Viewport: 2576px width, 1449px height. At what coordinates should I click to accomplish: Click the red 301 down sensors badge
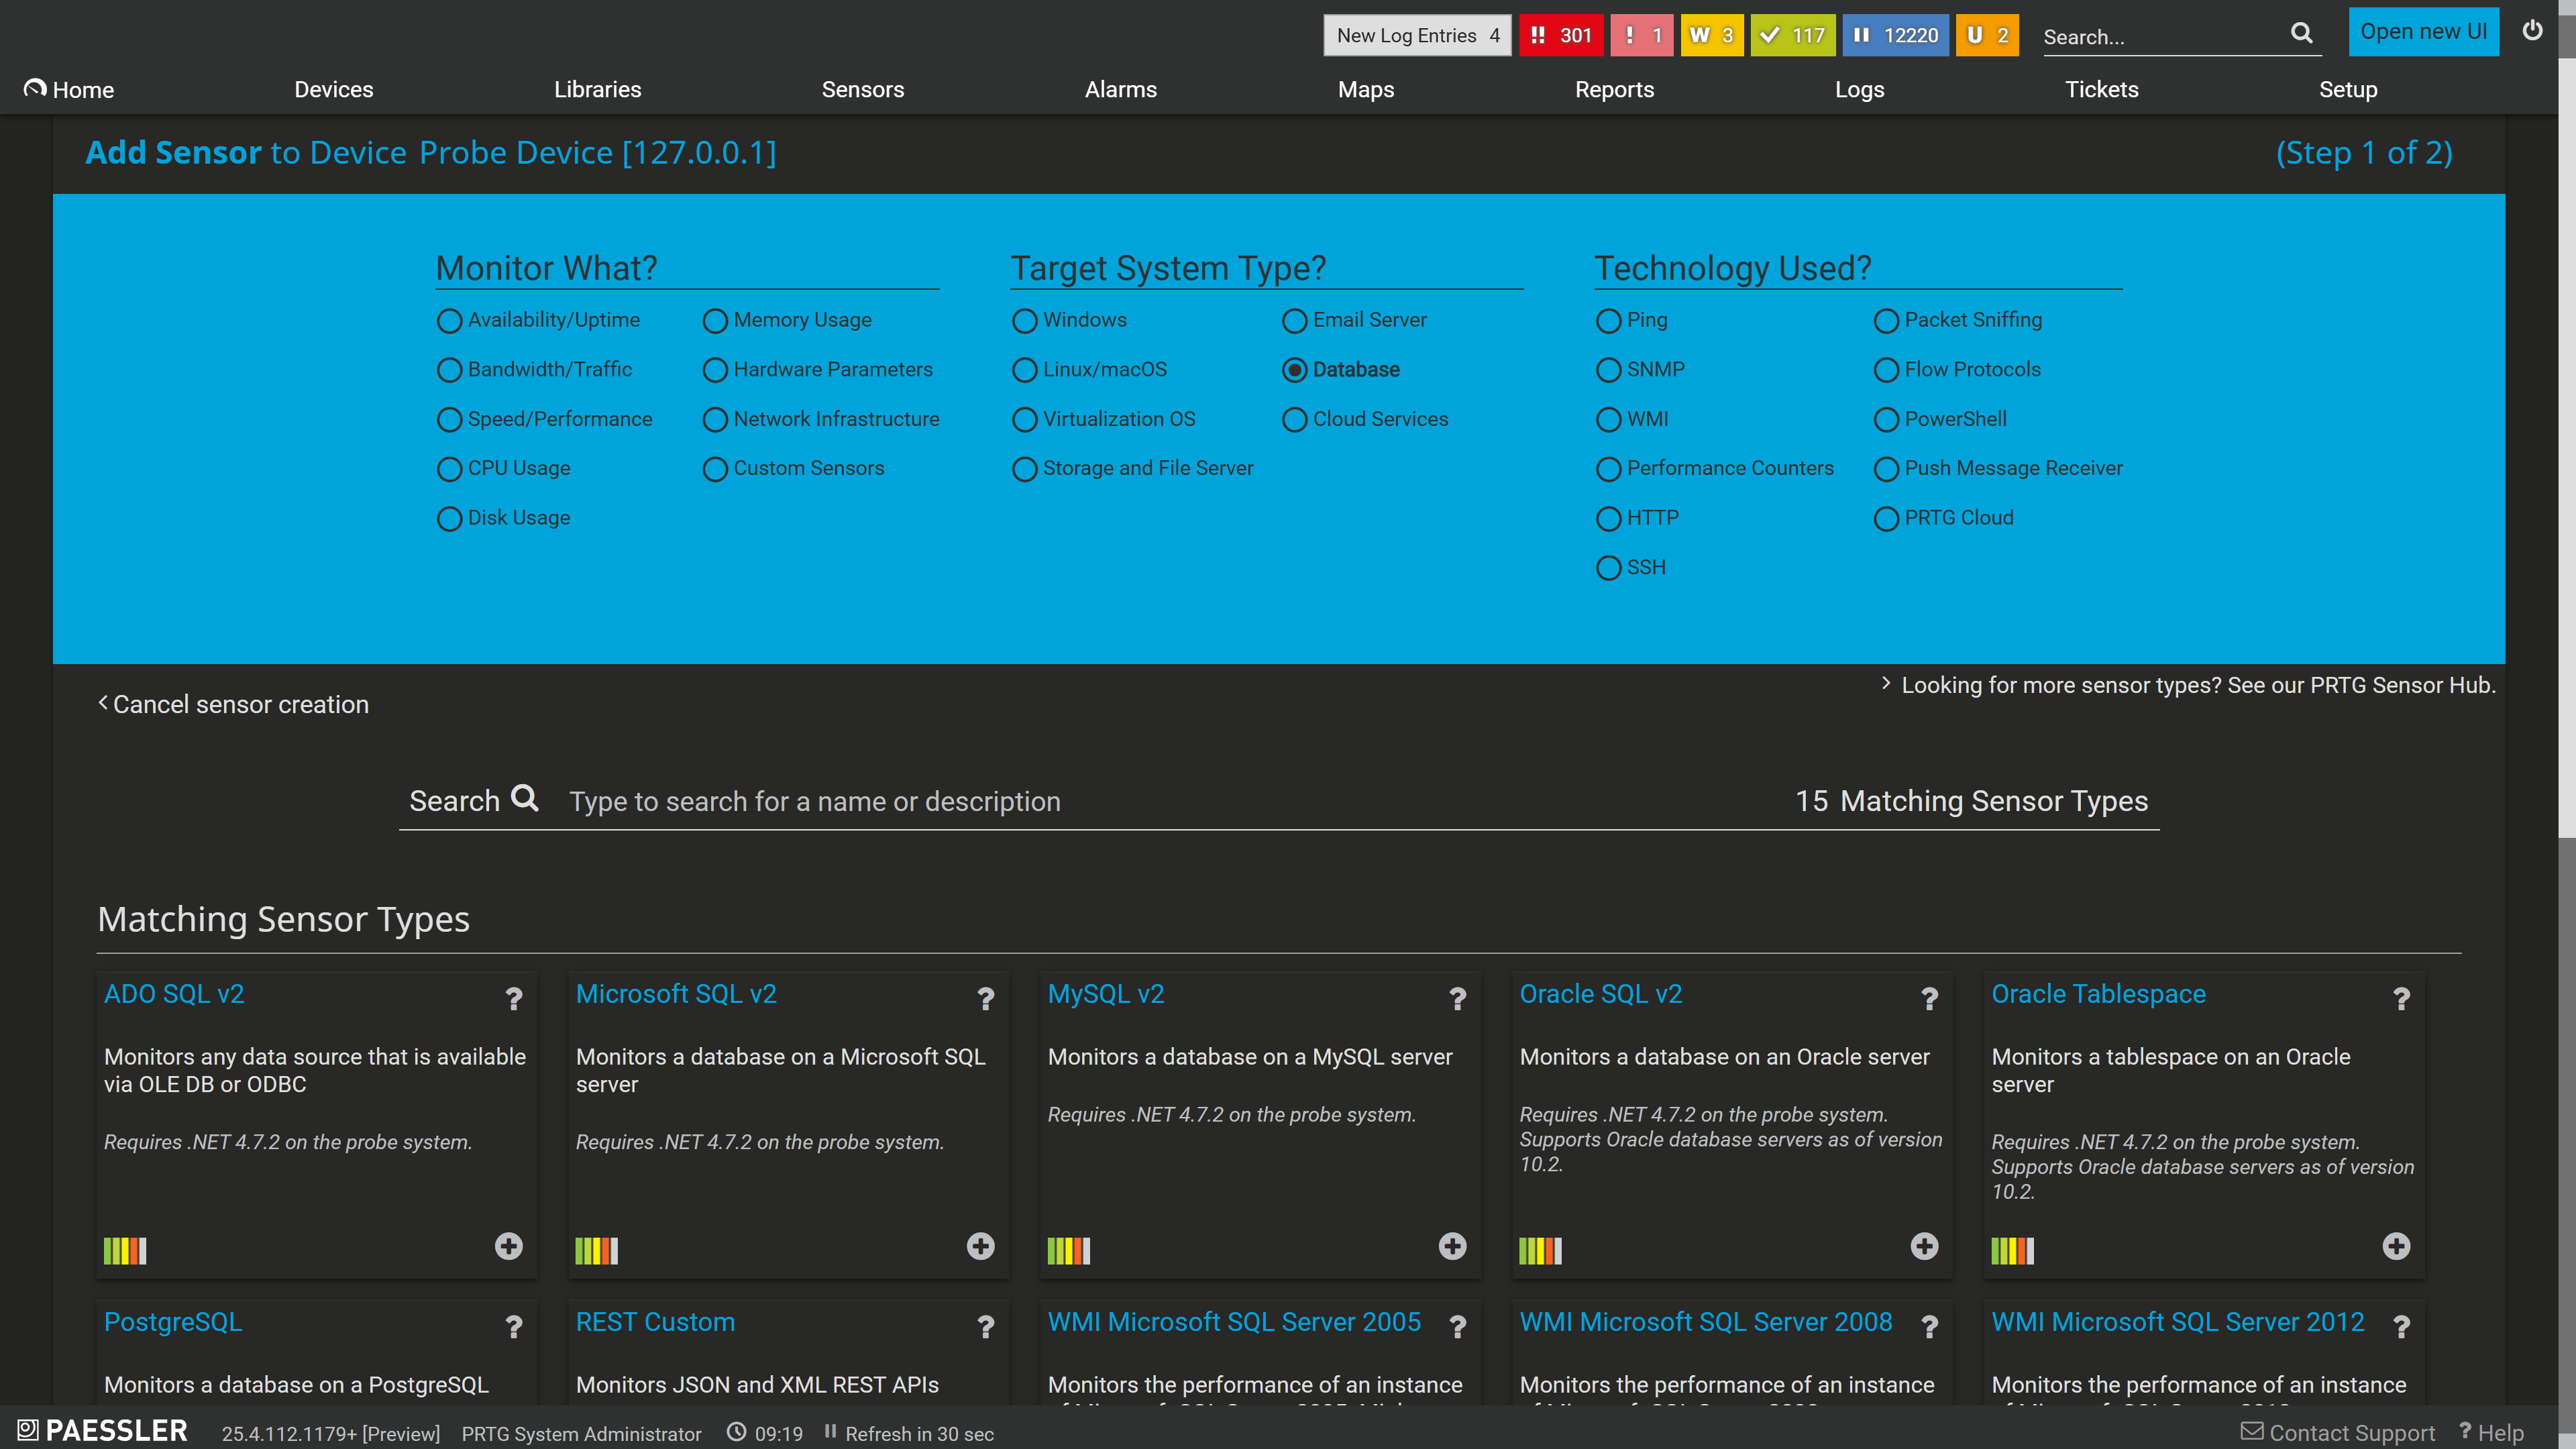coord(1561,35)
